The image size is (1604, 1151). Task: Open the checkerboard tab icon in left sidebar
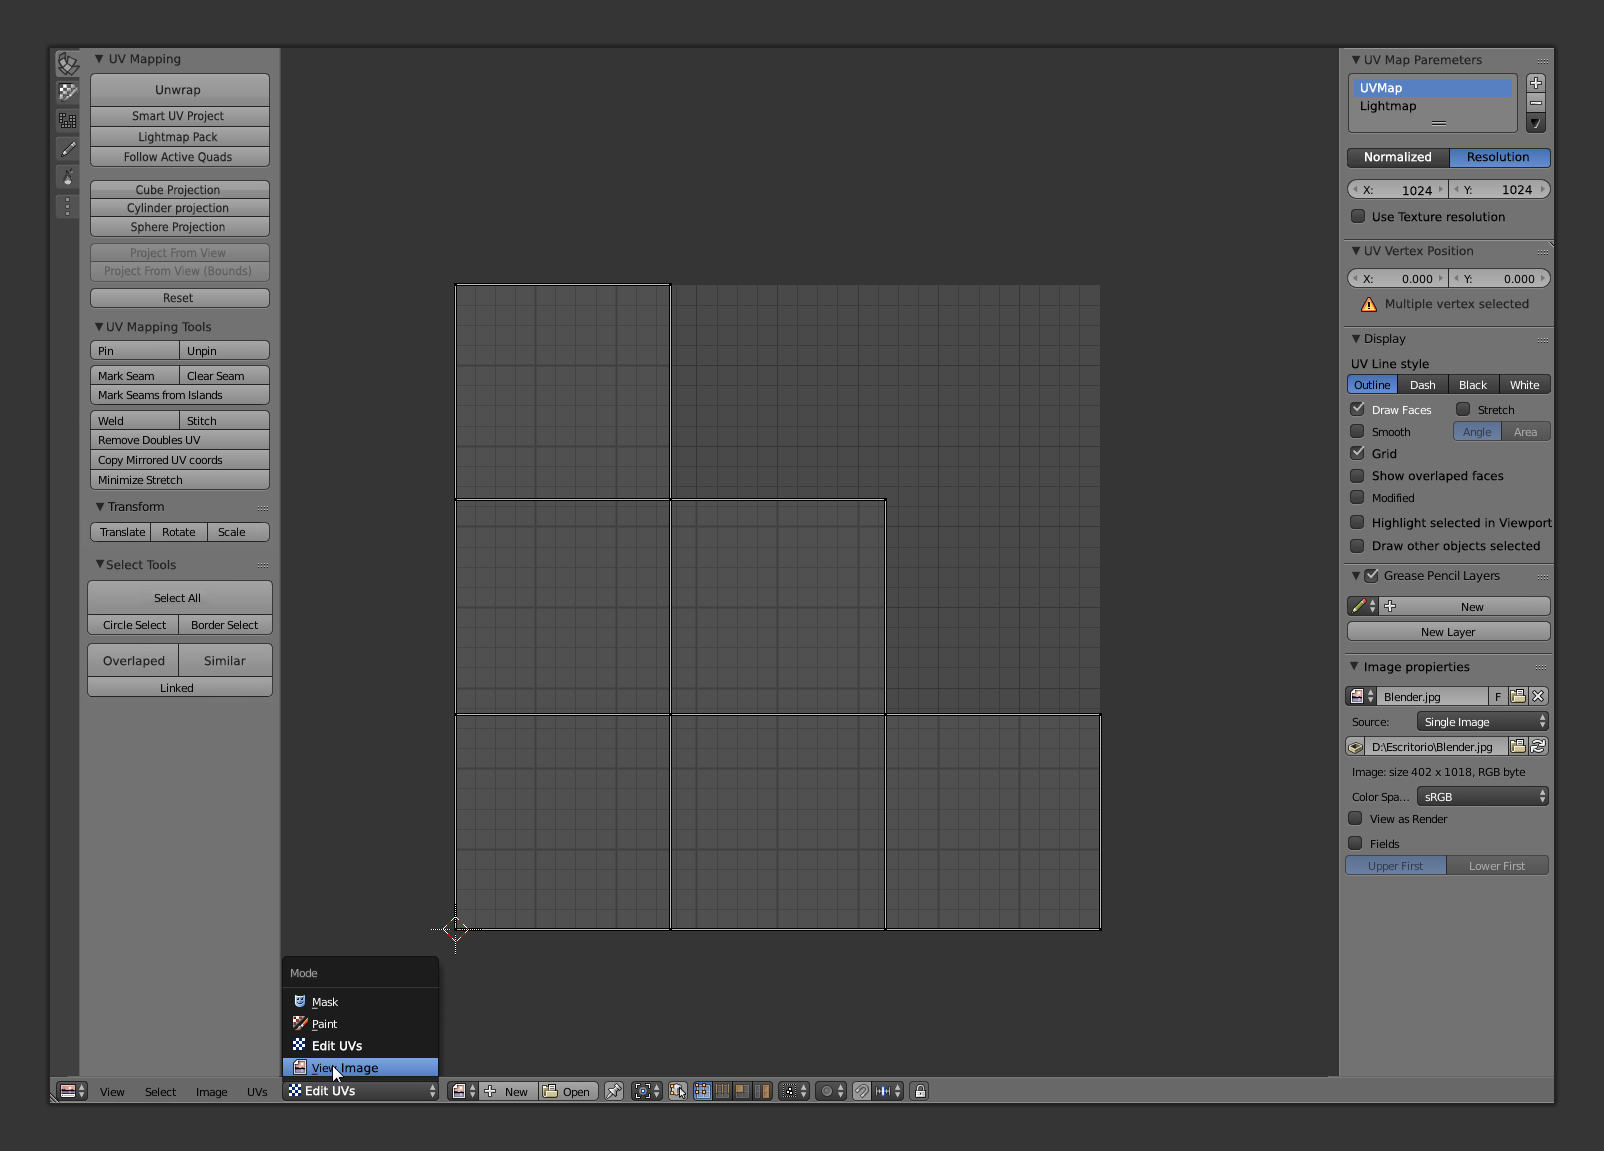point(67,92)
